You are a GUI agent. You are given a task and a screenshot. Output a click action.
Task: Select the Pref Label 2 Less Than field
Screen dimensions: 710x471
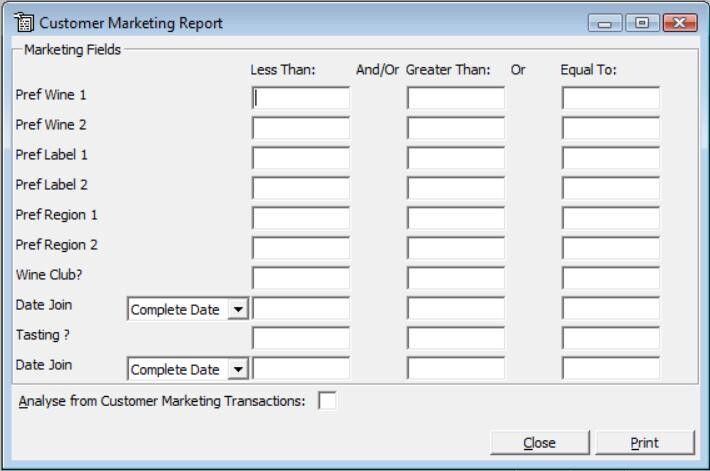click(x=301, y=188)
